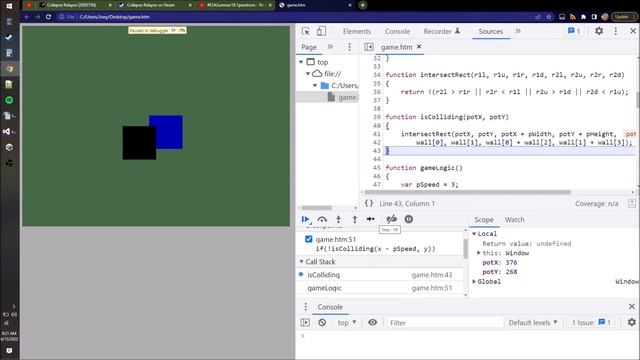Toggle the console sidebar icon

point(305,322)
